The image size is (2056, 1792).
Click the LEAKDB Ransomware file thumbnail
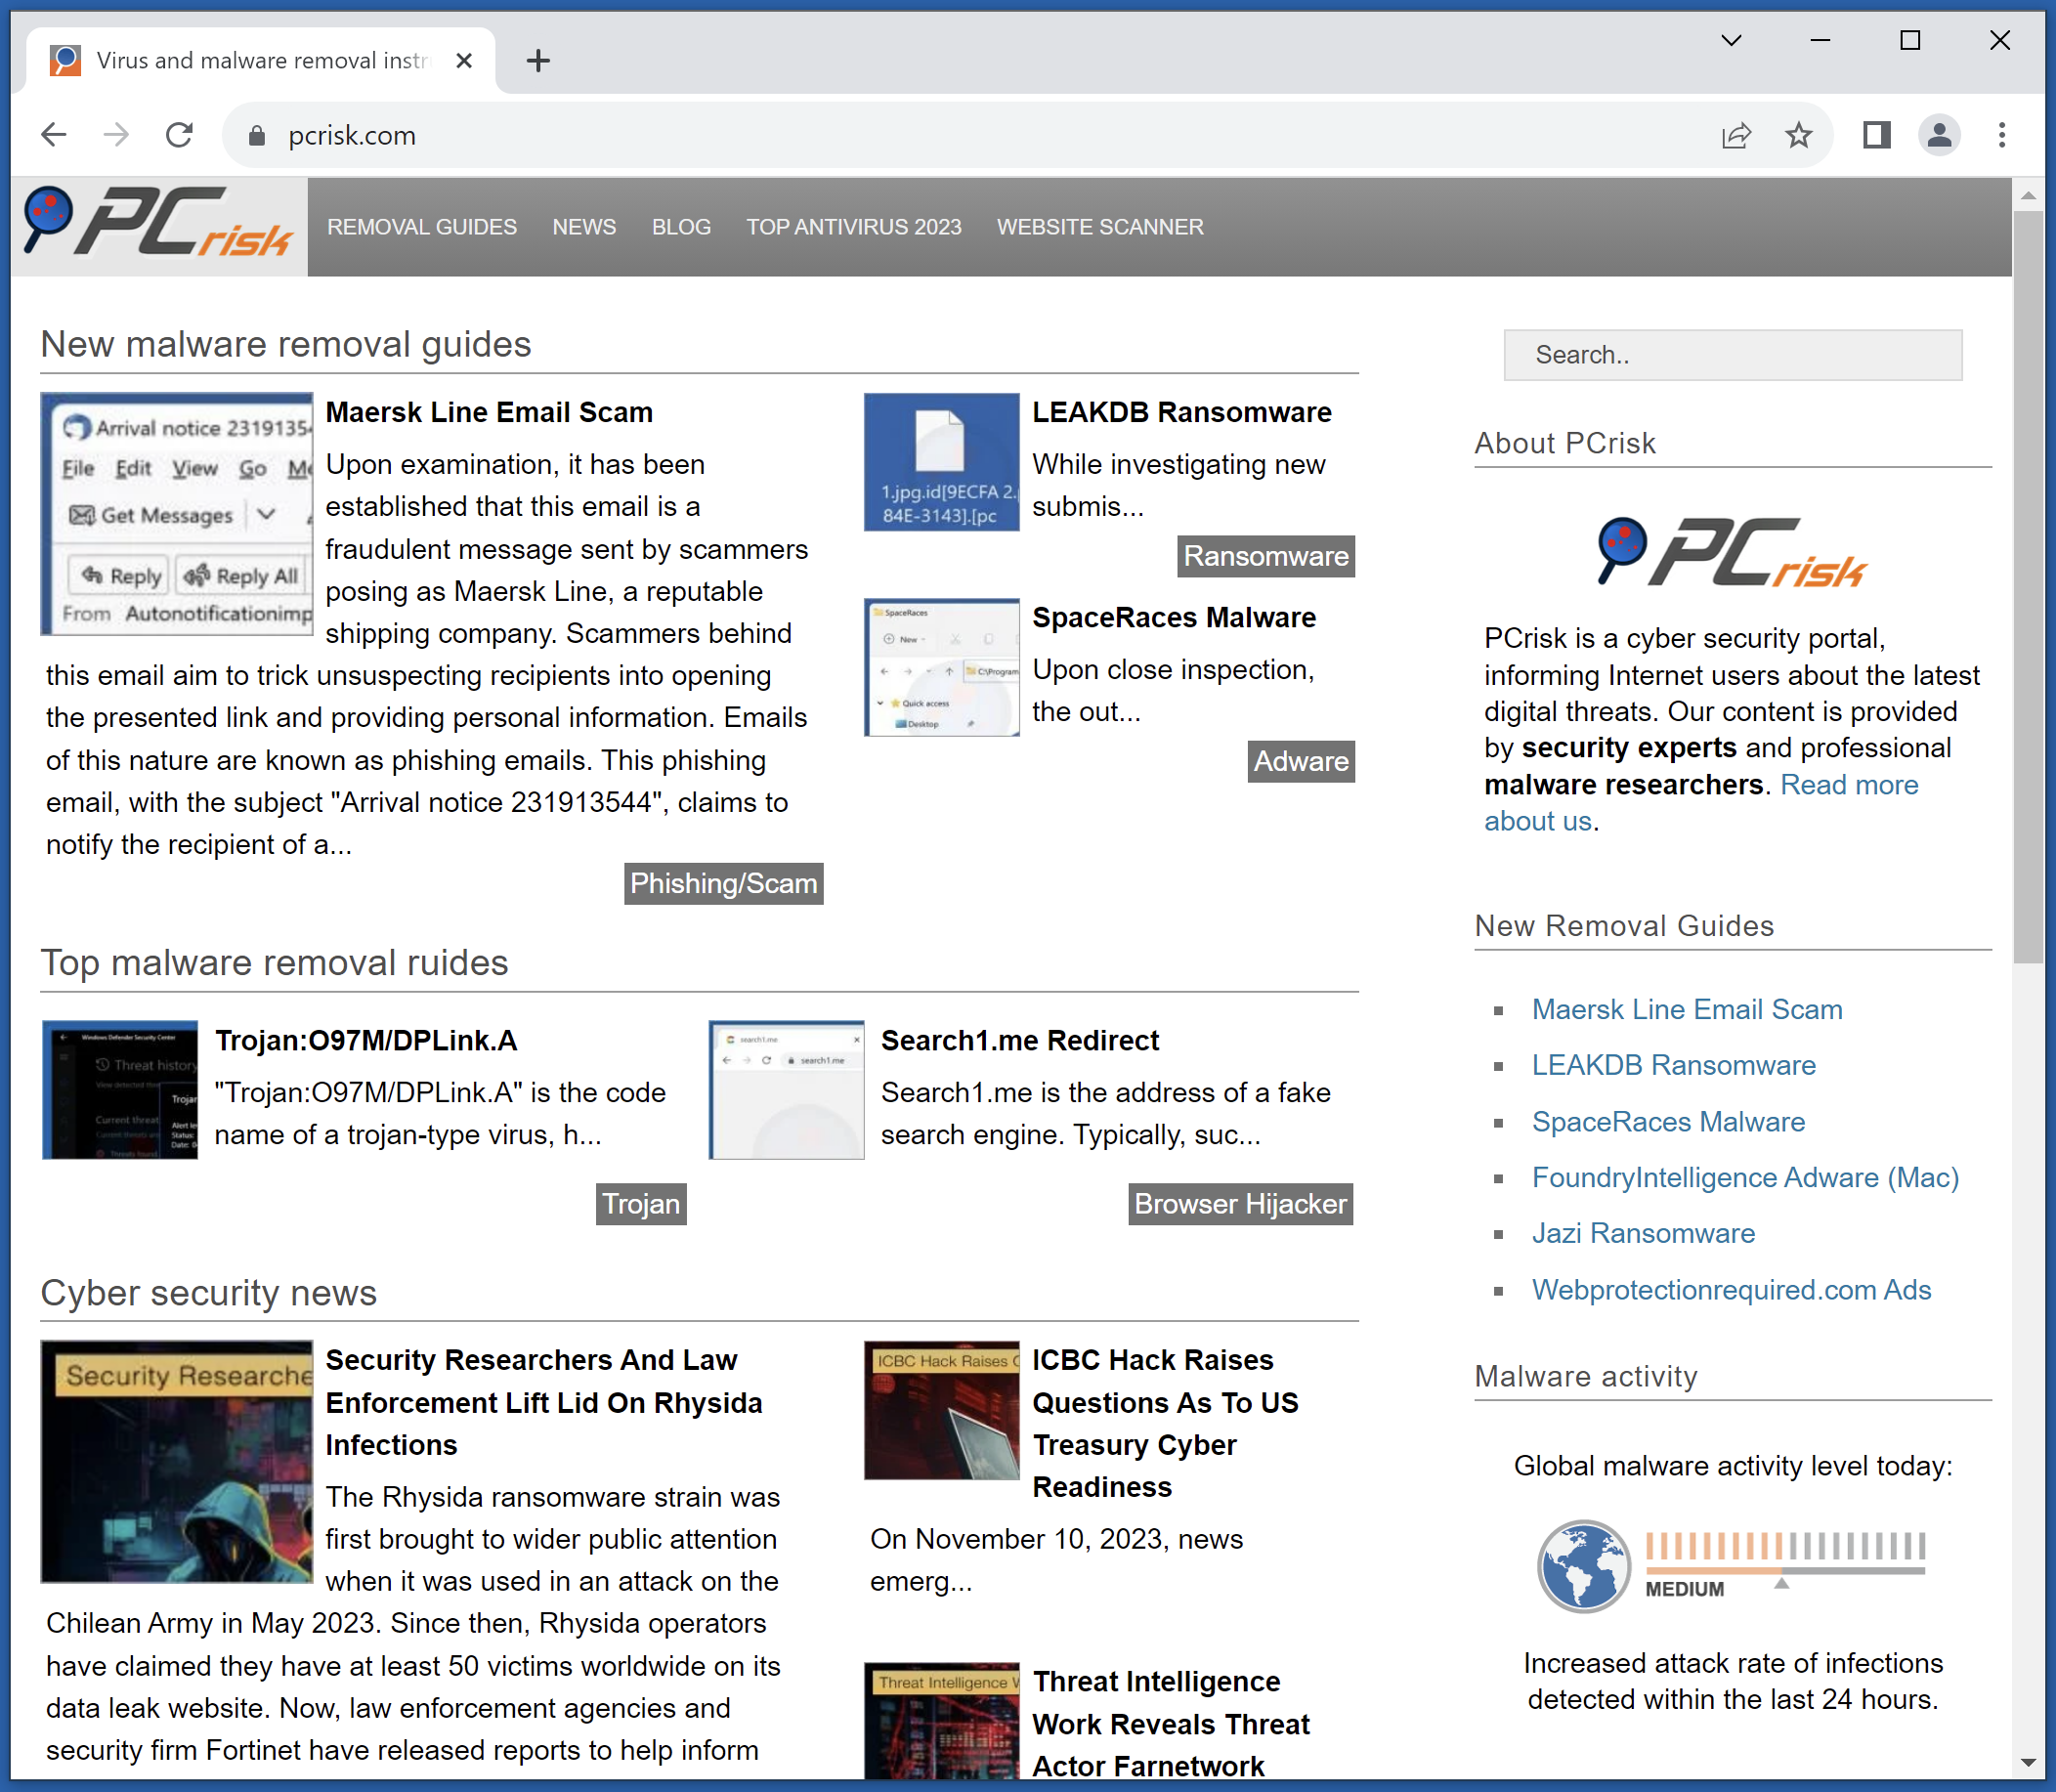[941, 462]
